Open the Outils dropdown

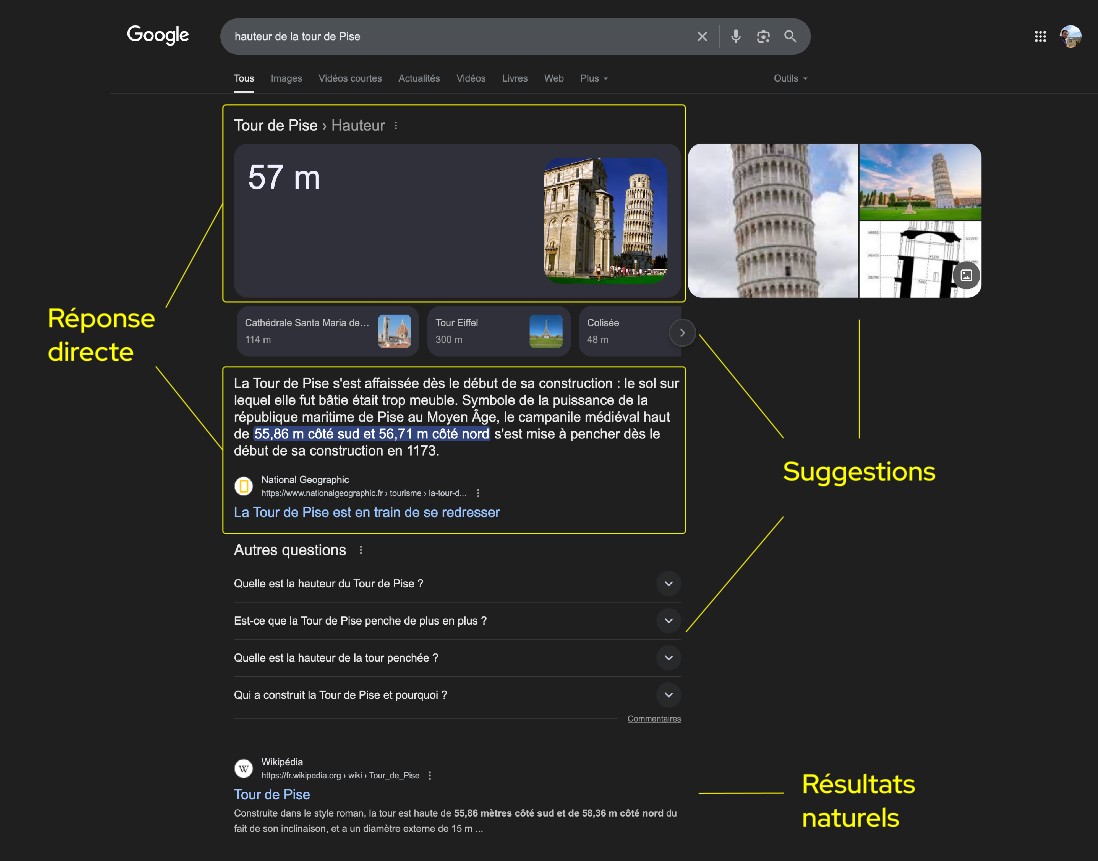coord(790,79)
